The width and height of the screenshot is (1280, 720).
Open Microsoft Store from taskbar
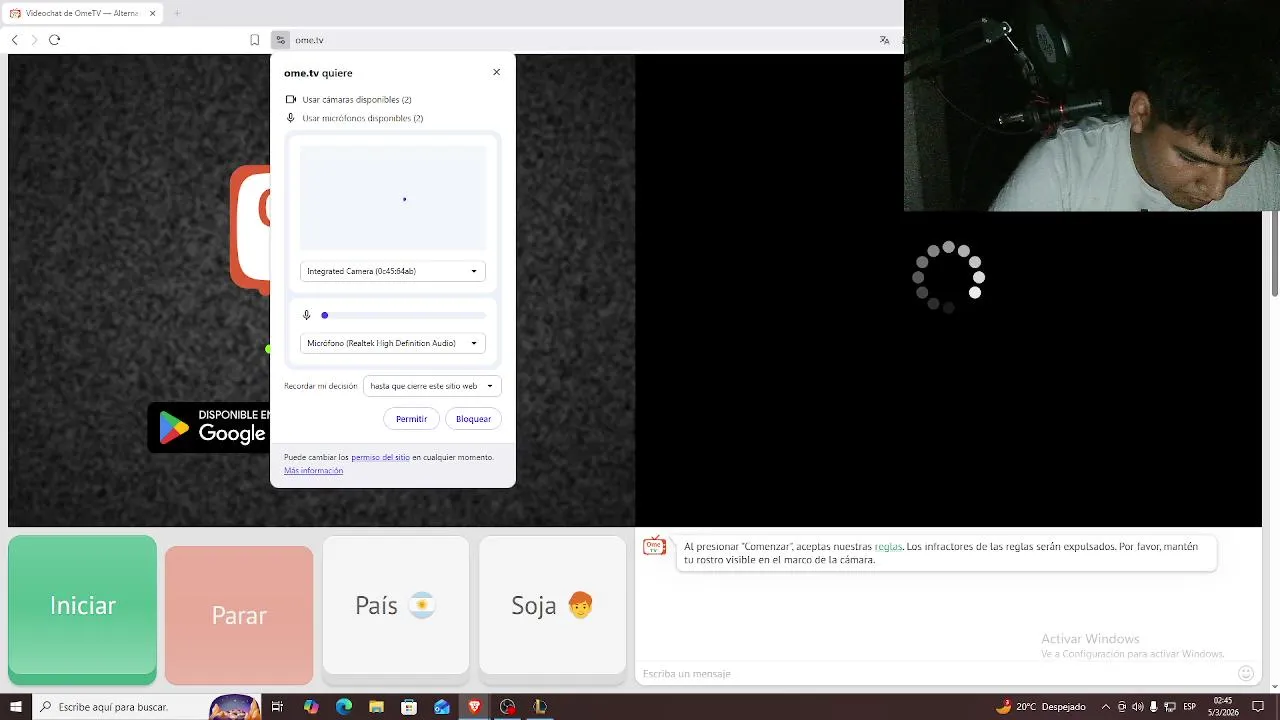pyautogui.click(x=409, y=707)
